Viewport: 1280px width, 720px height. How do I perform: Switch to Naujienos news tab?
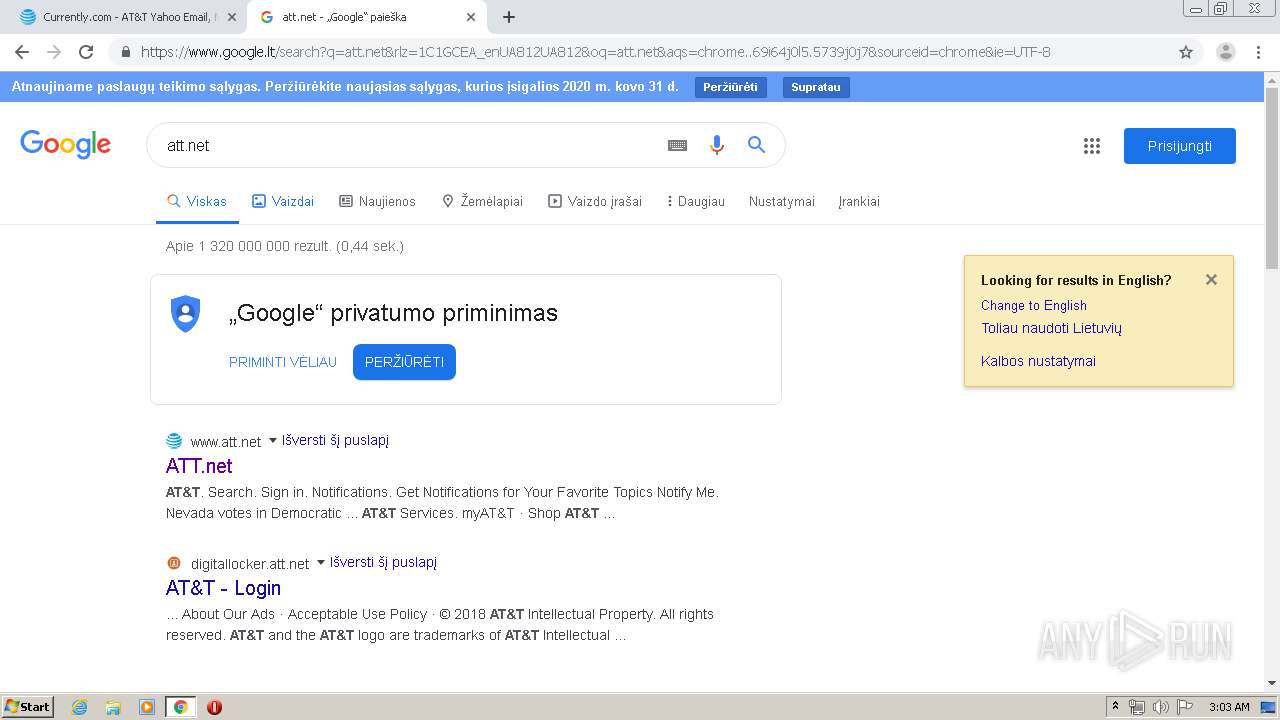point(378,201)
